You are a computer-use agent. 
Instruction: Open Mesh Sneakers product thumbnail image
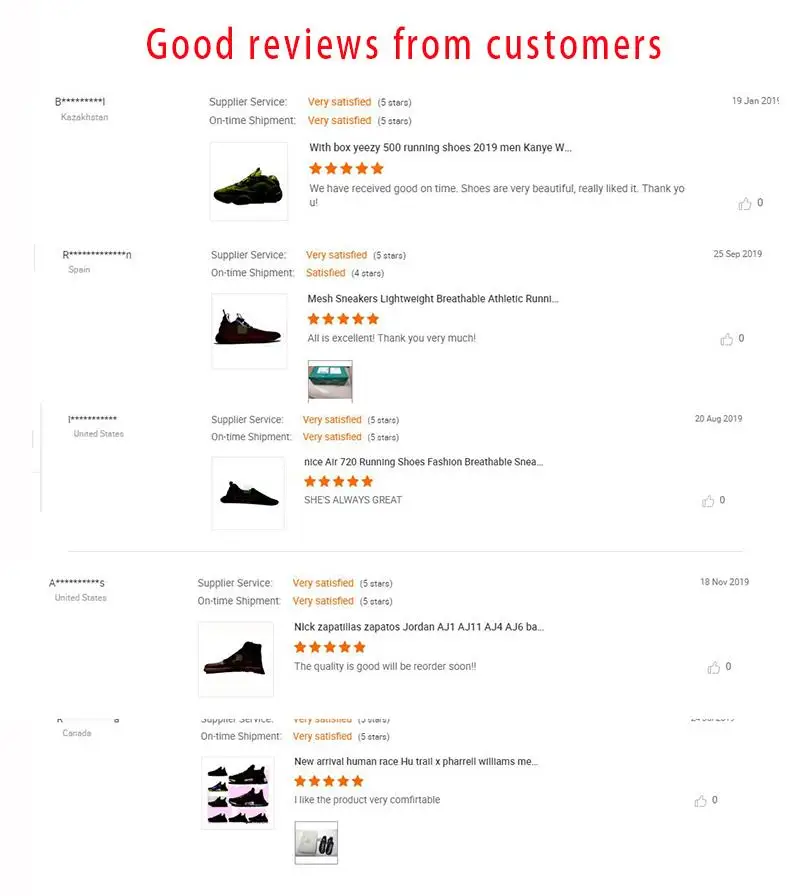(249, 330)
